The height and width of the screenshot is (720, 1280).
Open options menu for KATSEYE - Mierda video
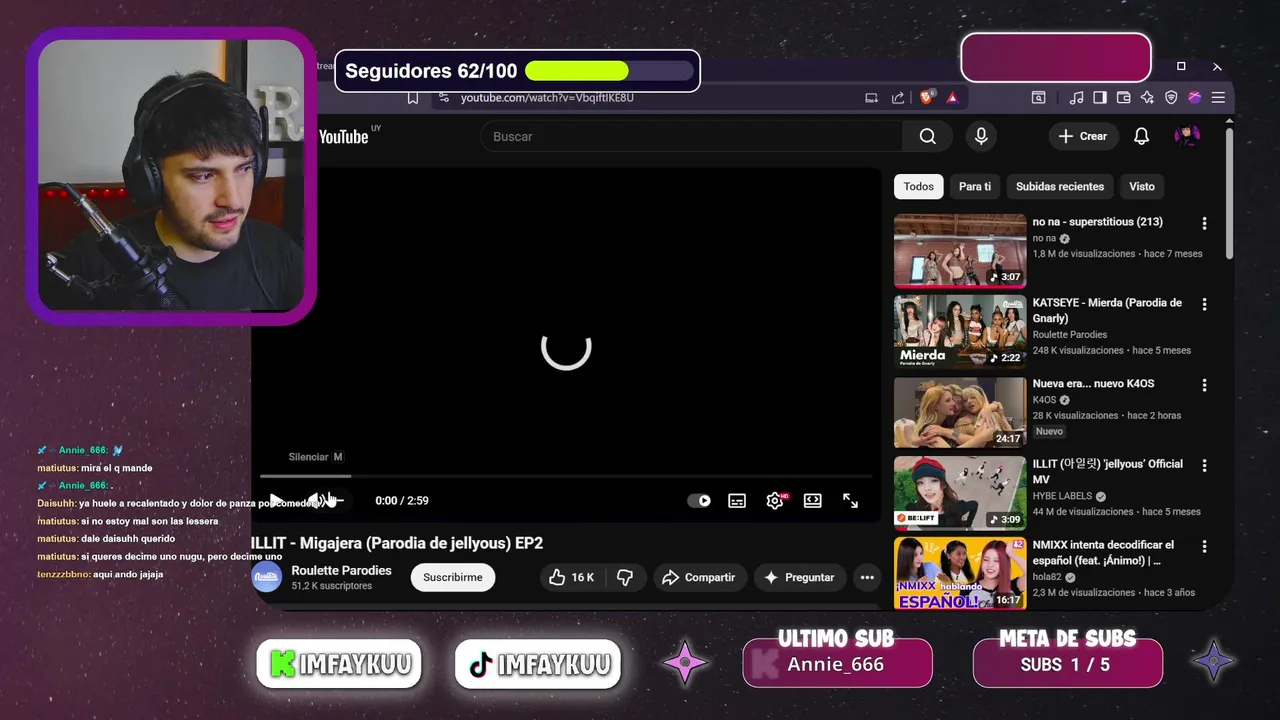tap(1204, 304)
